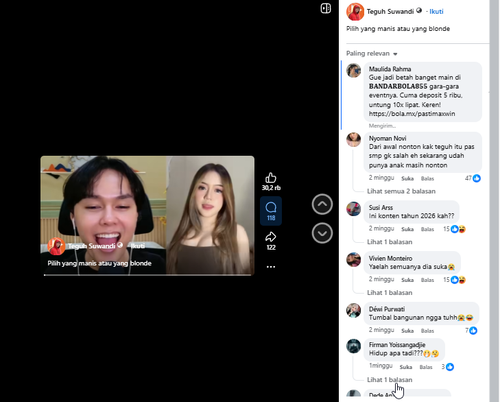
Task: Open Déwi Purwati's name link
Action: 387,309
